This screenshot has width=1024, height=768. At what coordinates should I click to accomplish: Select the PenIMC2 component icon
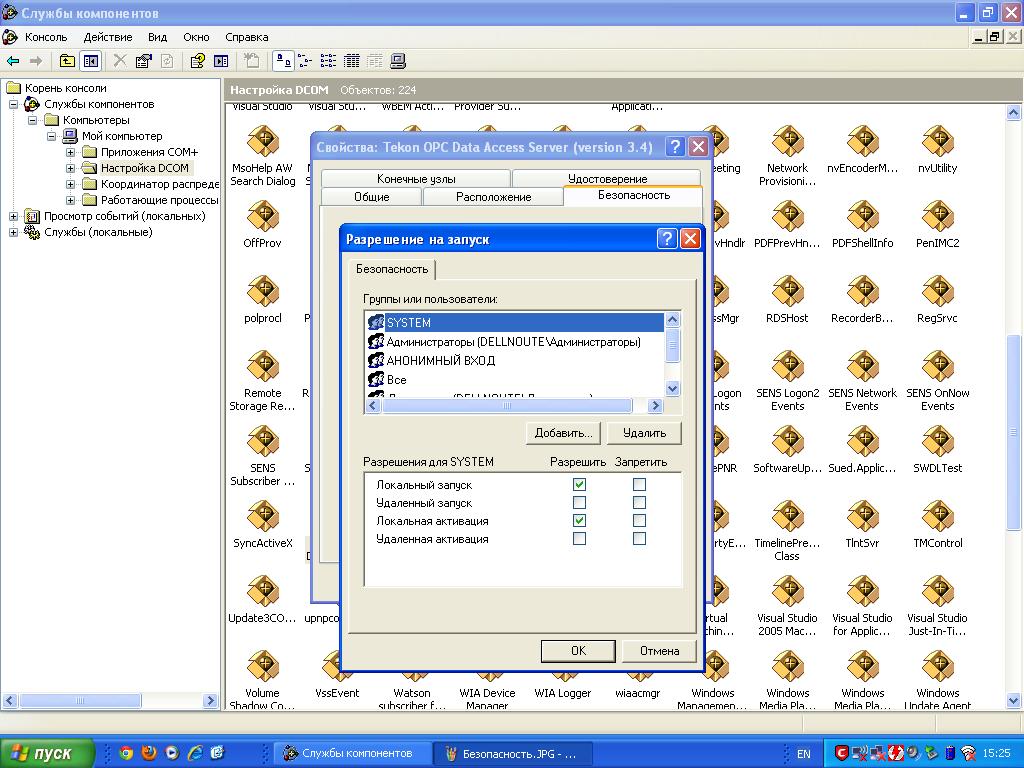[937, 217]
